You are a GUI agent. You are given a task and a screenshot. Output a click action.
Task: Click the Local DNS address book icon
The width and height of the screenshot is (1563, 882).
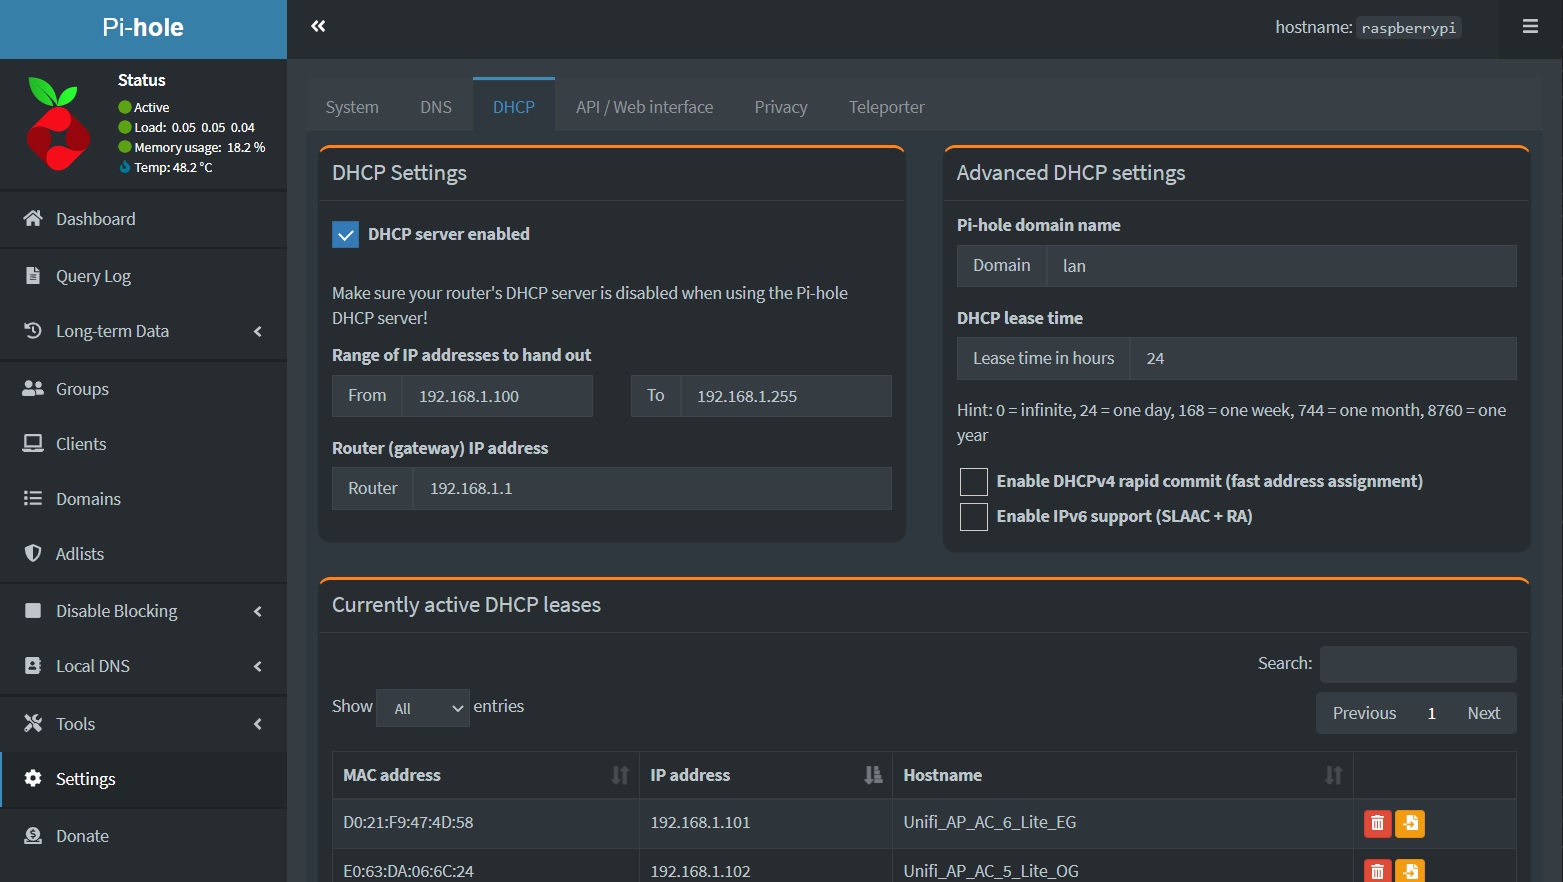point(33,665)
